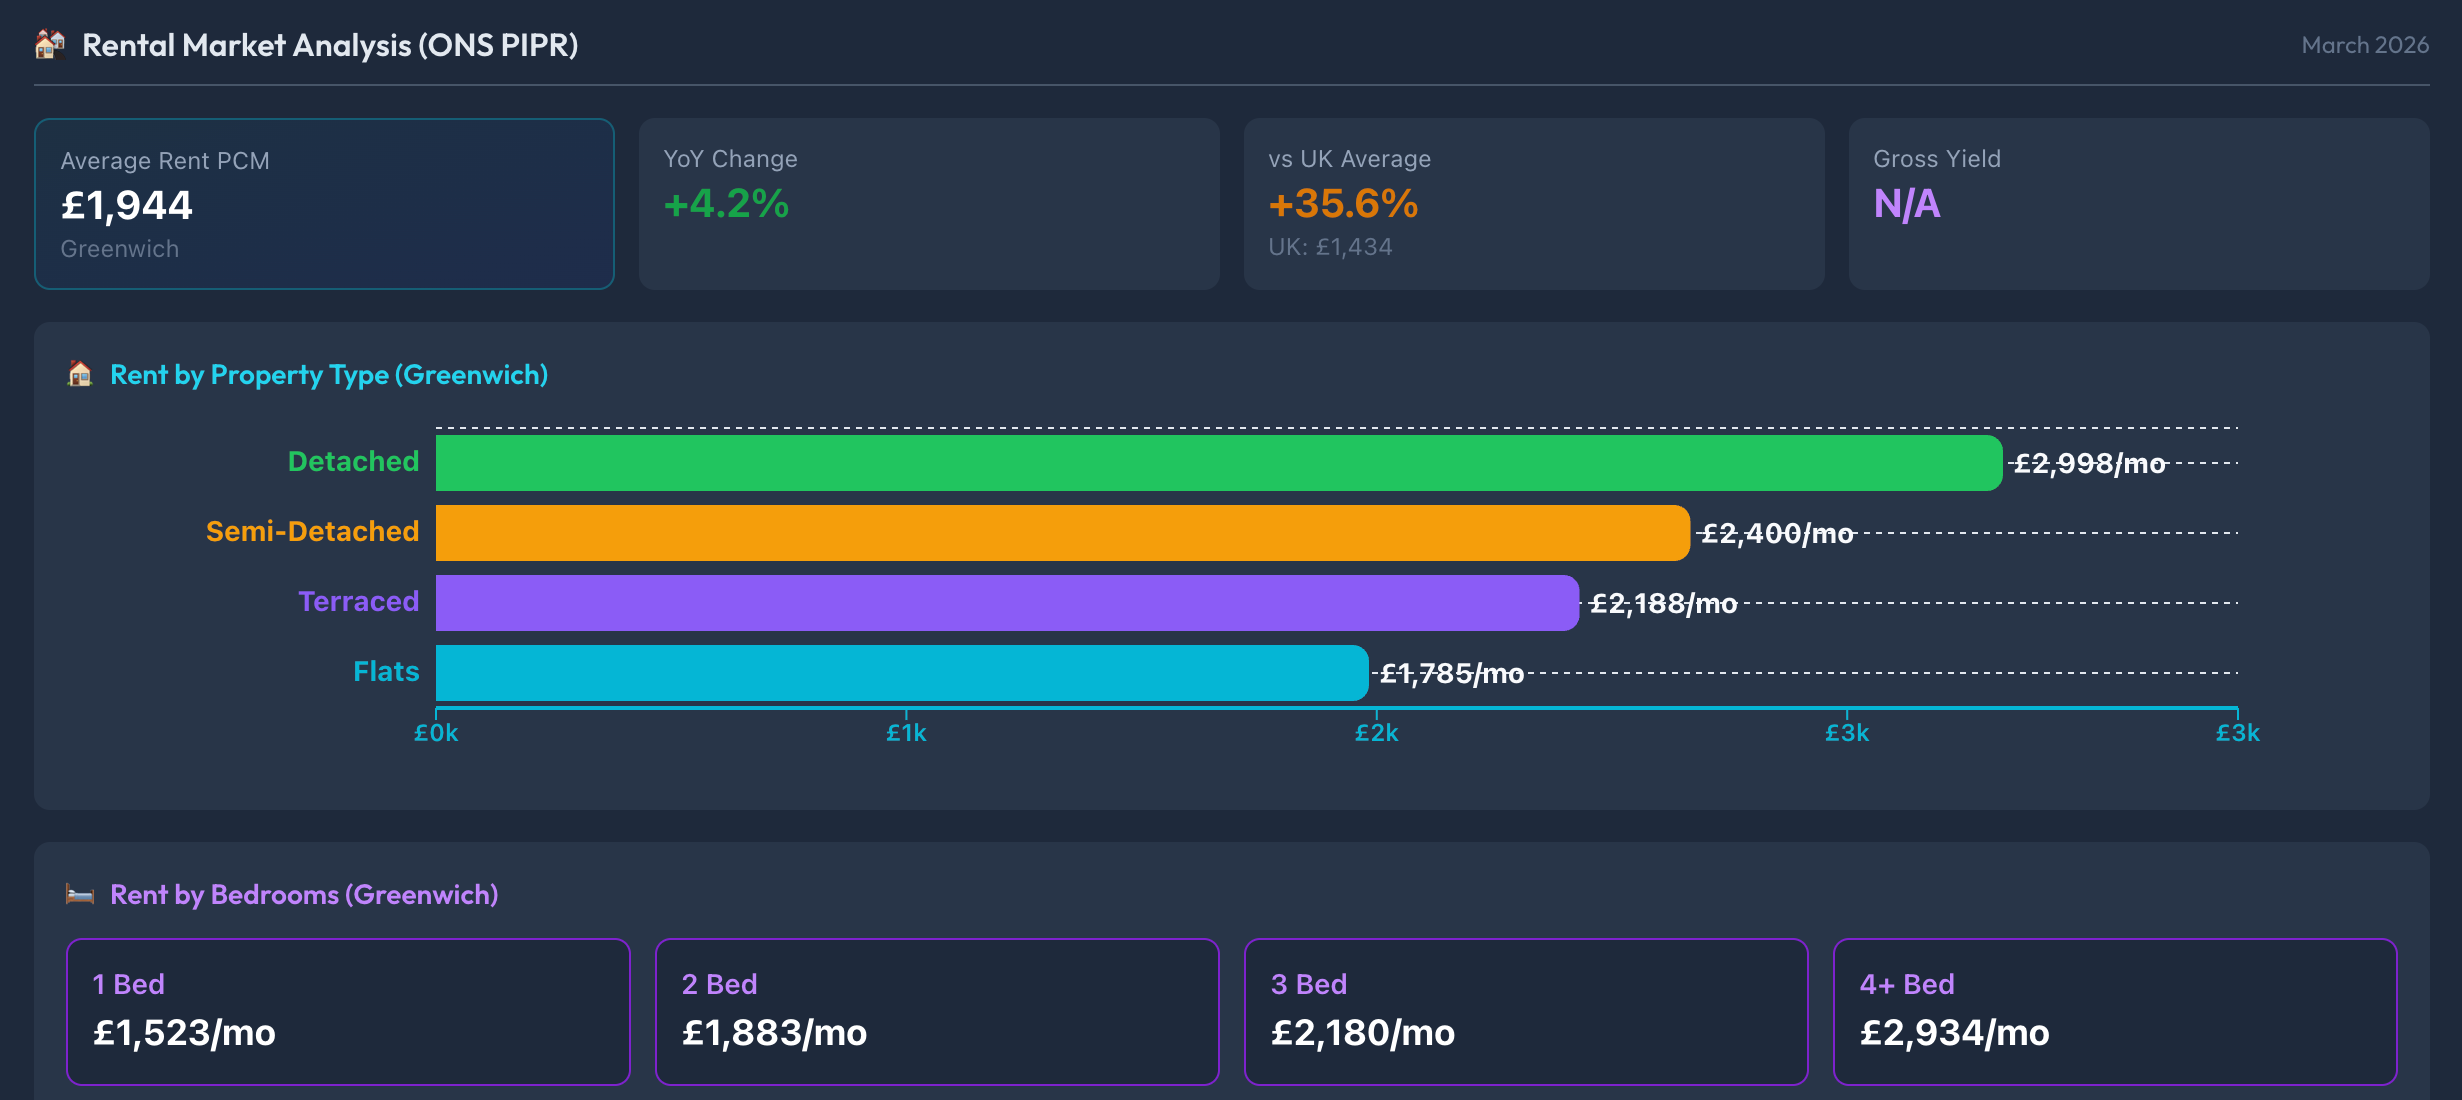Select the 3 Bed rent card
The width and height of the screenshot is (2462, 1100).
(x=1526, y=1011)
